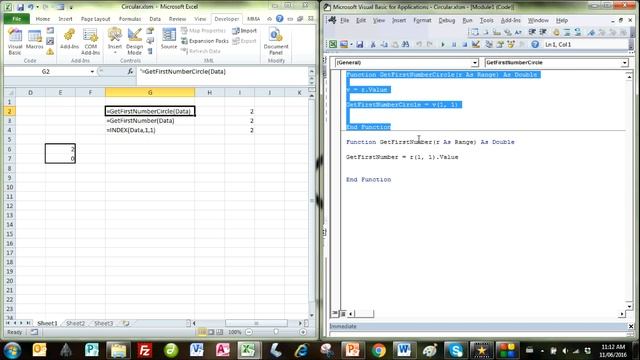The image size is (640, 360).
Task: Open the Window menu in VBA editor
Action: (x=538, y=20)
